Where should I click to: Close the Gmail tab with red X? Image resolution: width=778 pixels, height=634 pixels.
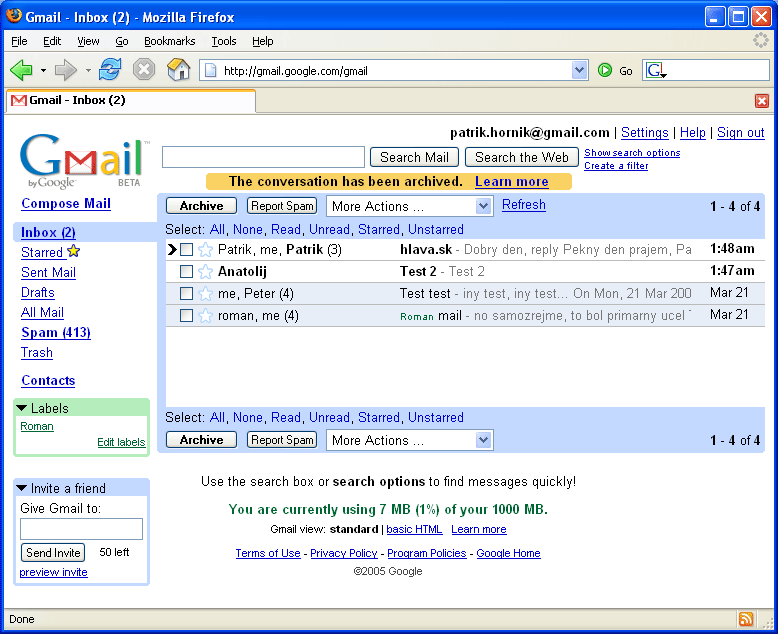tap(762, 101)
